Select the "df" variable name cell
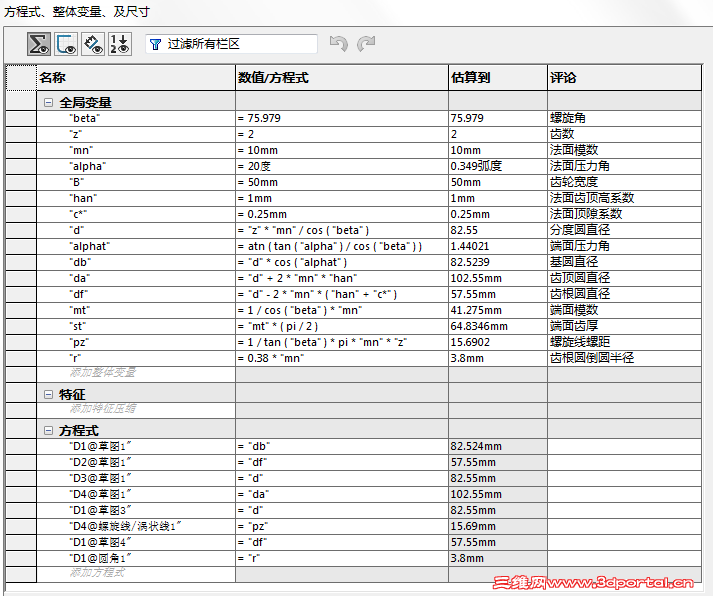 click(136, 295)
